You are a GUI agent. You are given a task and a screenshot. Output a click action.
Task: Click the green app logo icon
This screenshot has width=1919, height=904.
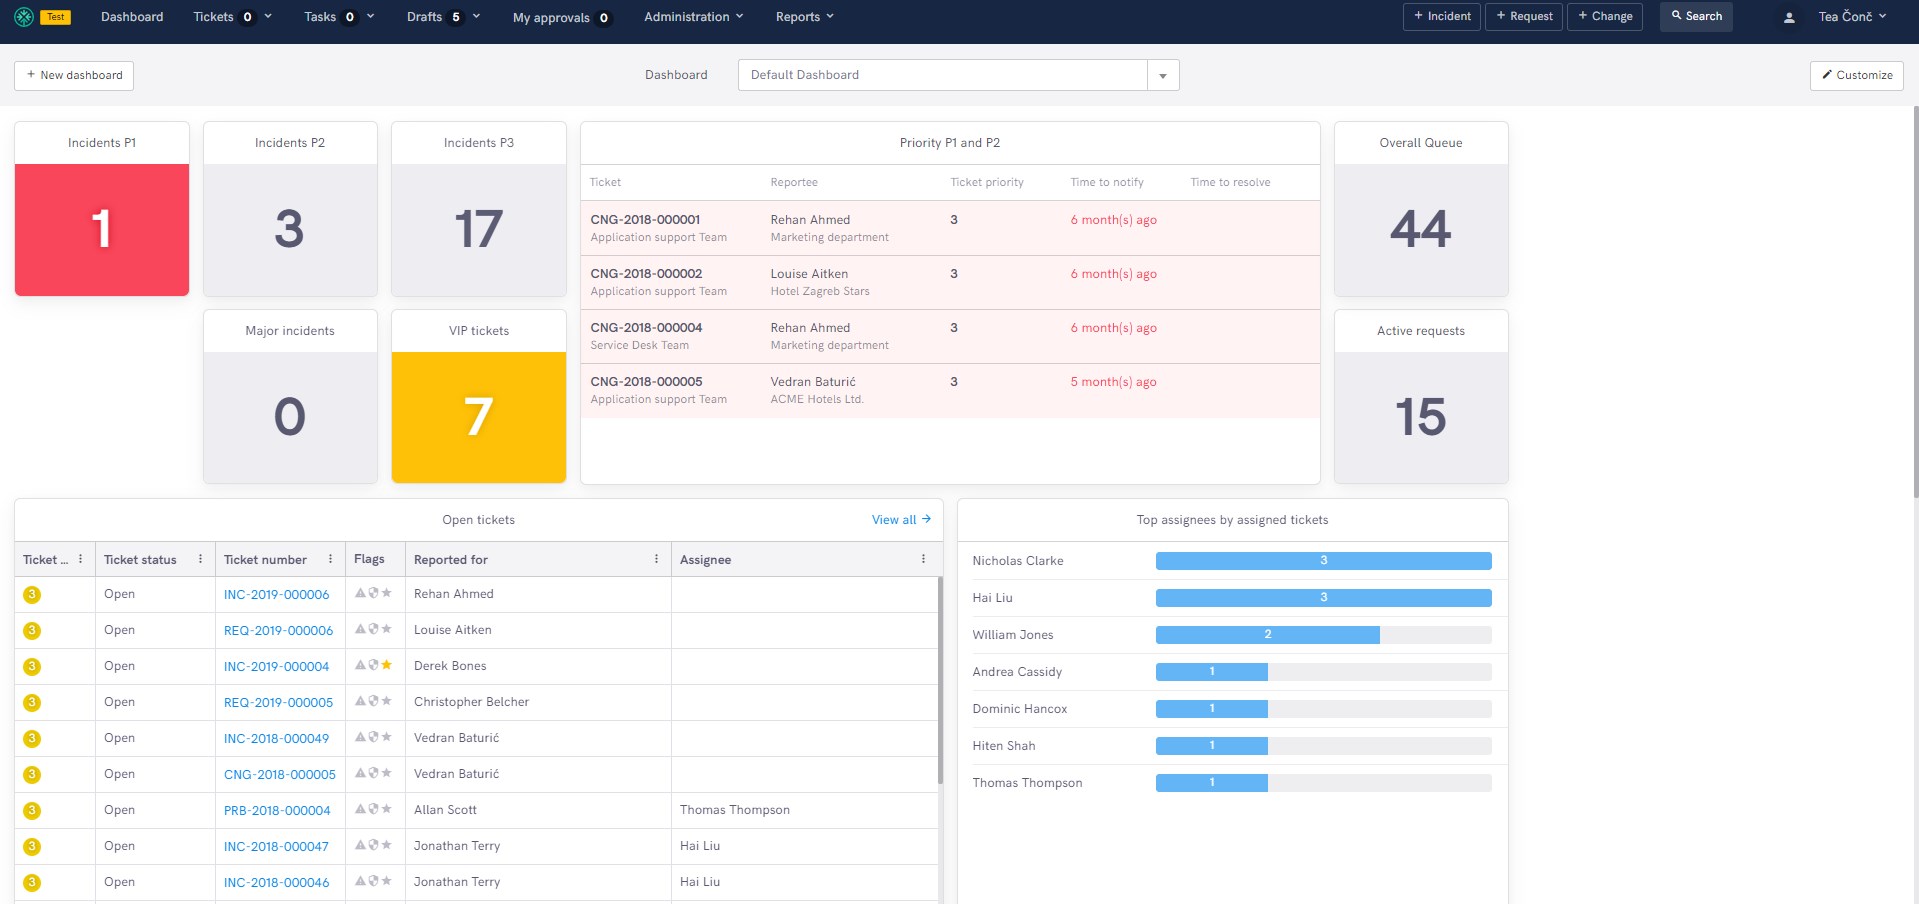(x=24, y=17)
